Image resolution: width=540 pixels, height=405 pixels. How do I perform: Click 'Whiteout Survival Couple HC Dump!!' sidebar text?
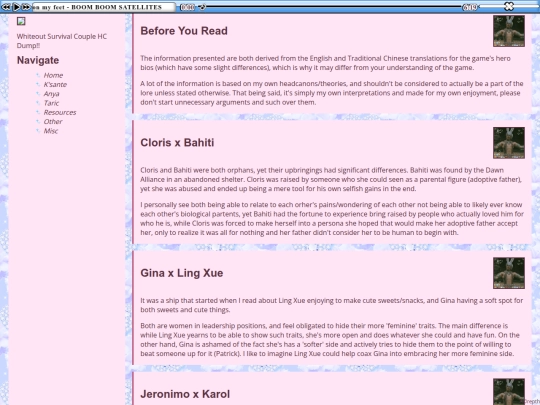pyautogui.click(x=62, y=41)
